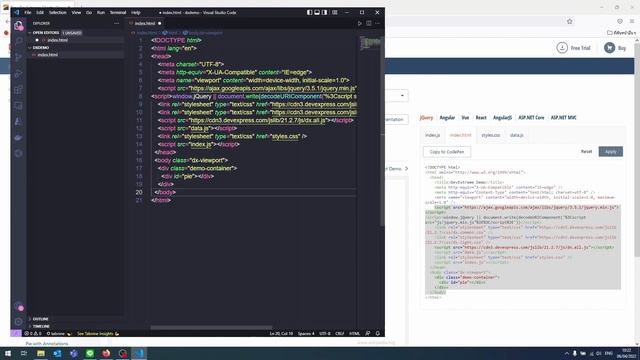Image resolution: width=640 pixels, height=360 pixels.
Task: Click the code minimap in the editor
Action: (x=371, y=42)
